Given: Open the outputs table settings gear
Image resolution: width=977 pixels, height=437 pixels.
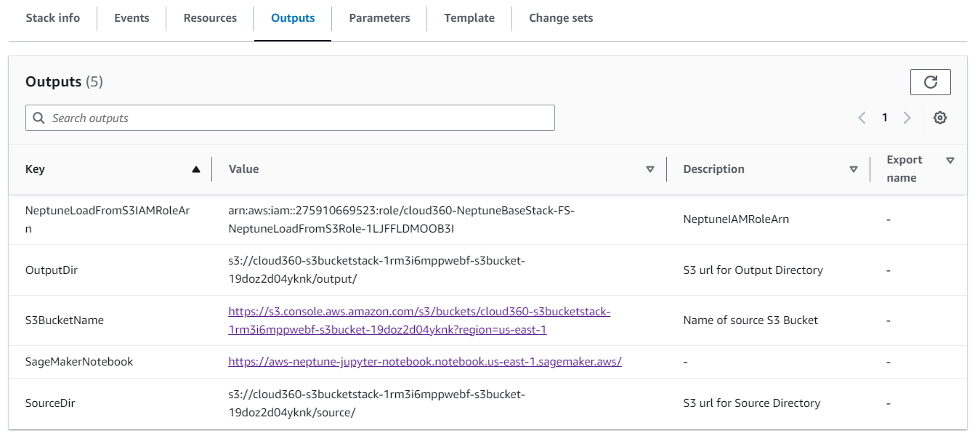Looking at the screenshot, I should coord(940,118).
